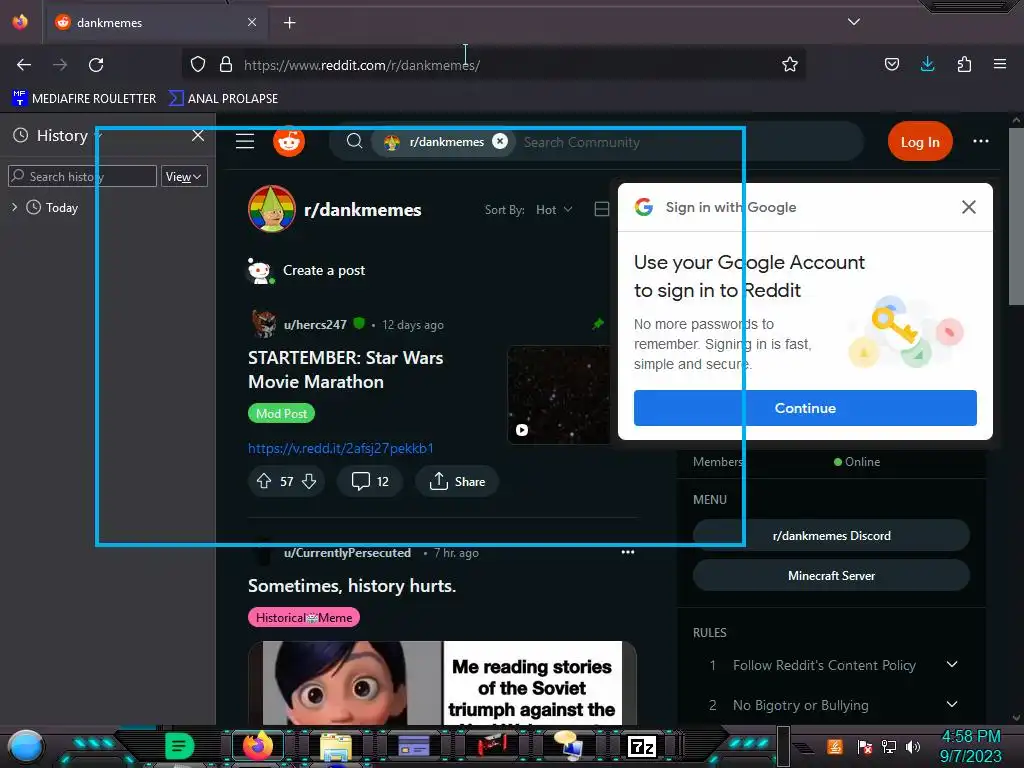Change the post layout view icon

(x=602, y=209)
